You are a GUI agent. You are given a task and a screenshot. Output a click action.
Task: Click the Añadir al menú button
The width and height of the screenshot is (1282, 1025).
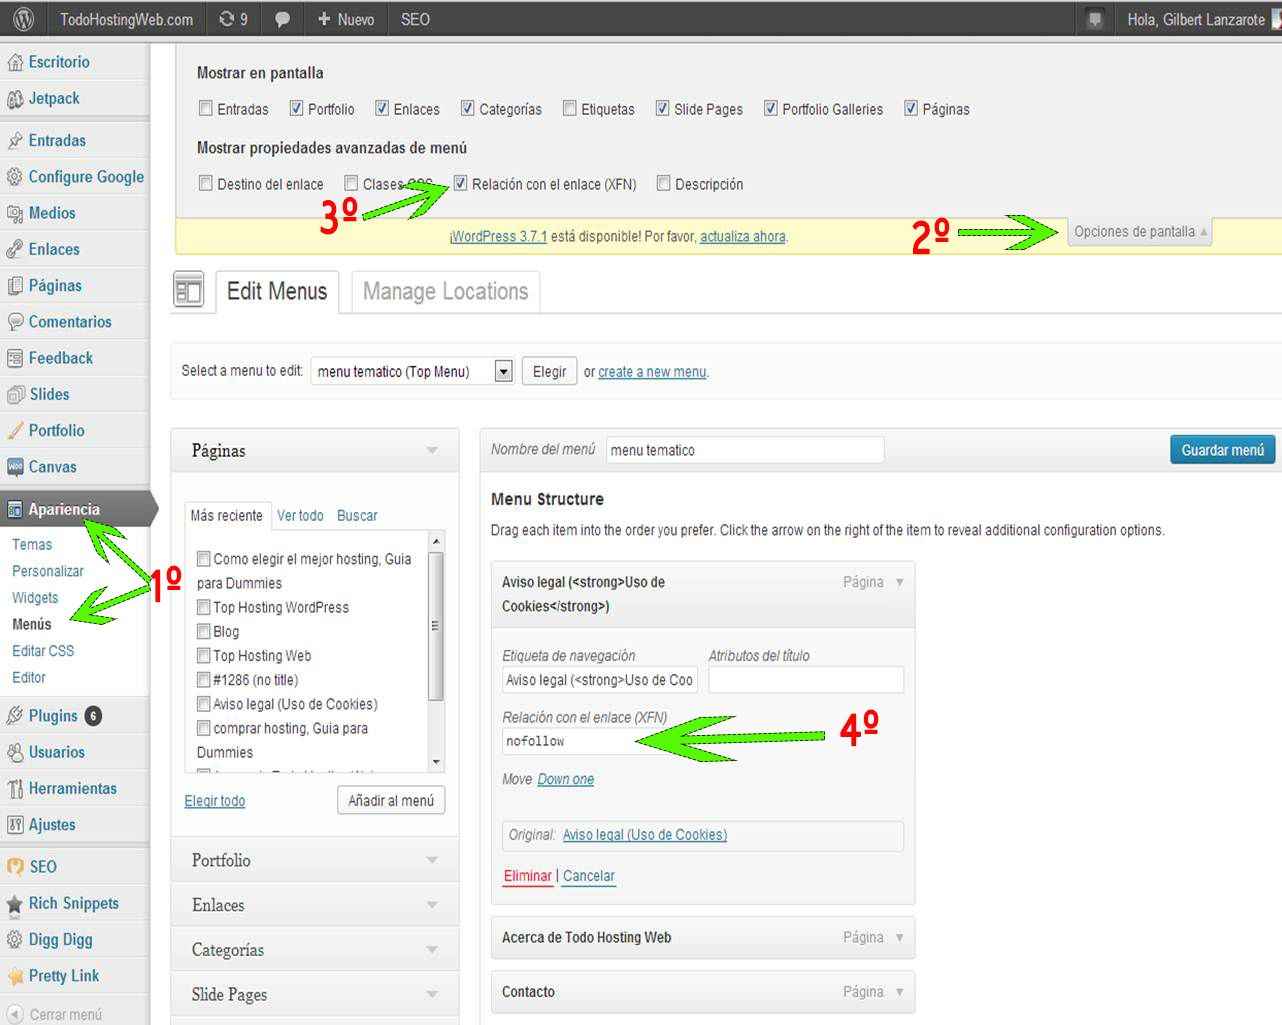391,801
